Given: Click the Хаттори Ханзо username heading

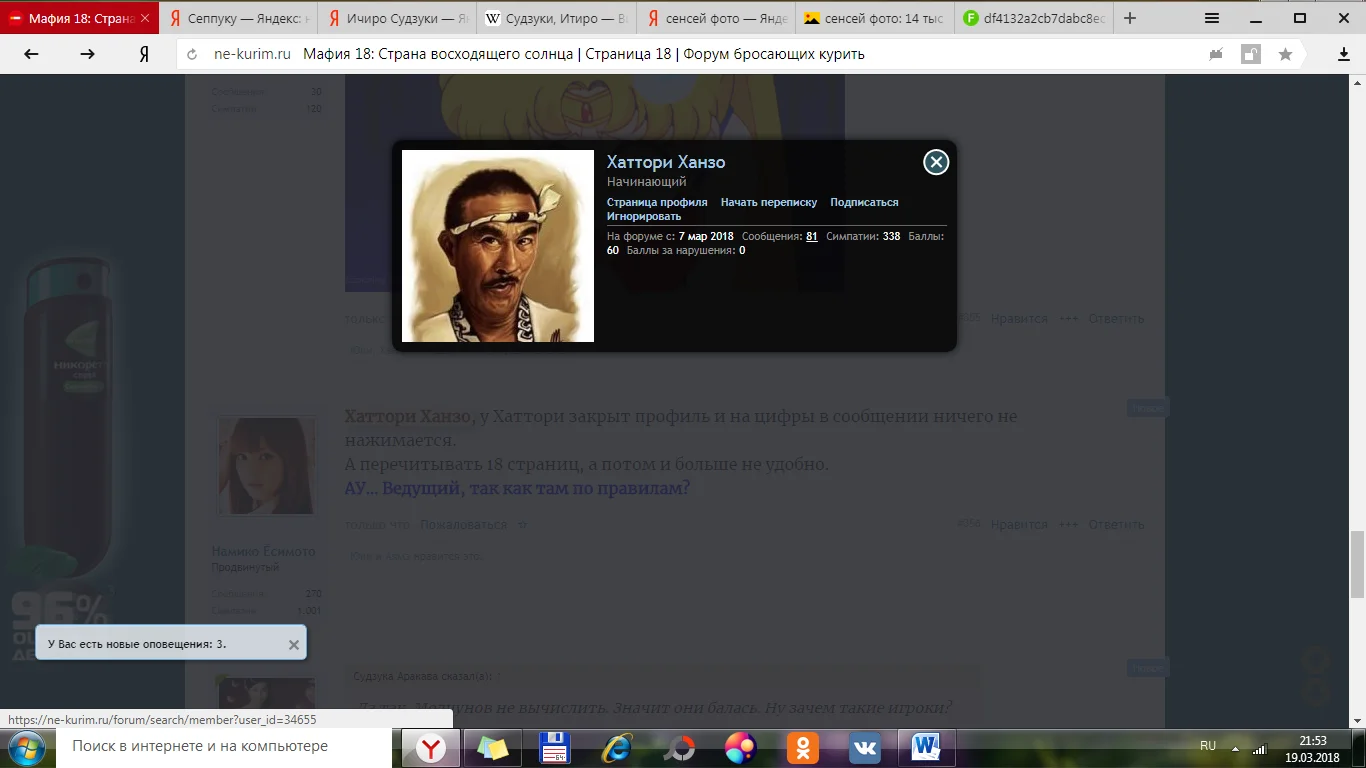Looking at the screenshot, I should click(x=666, y=162).
